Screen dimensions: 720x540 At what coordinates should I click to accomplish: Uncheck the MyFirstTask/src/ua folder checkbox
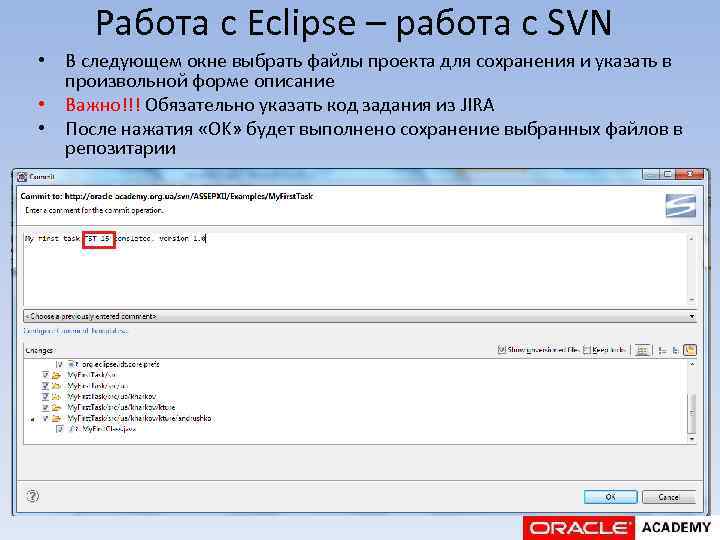[x=45, y=386]
